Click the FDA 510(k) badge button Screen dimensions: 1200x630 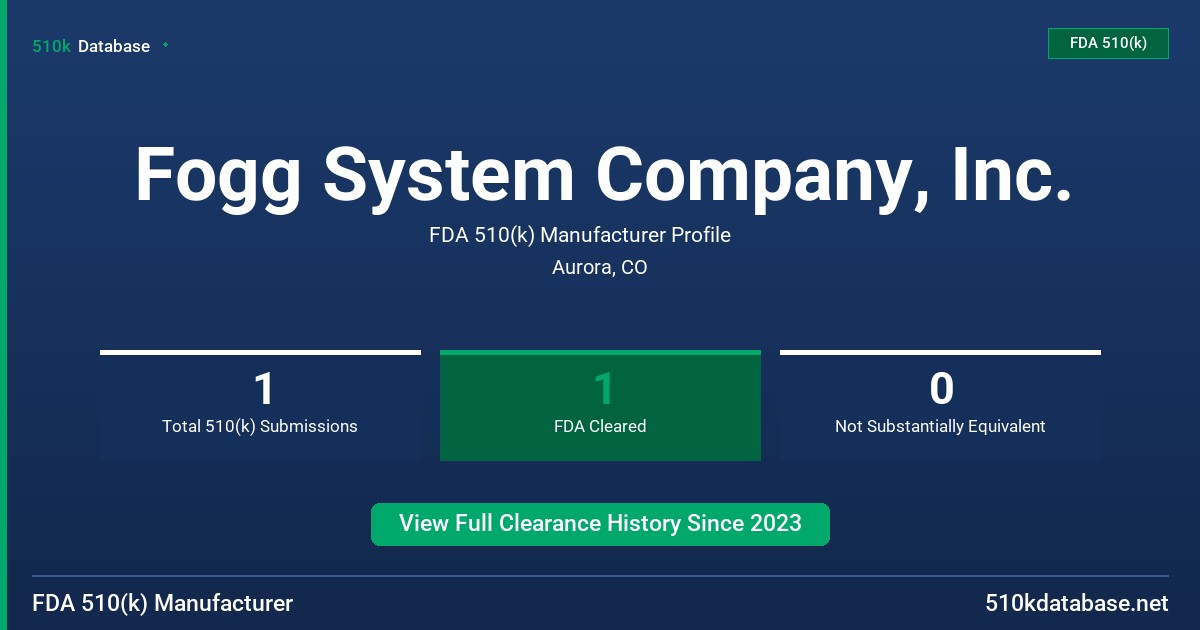(1108, 43)
